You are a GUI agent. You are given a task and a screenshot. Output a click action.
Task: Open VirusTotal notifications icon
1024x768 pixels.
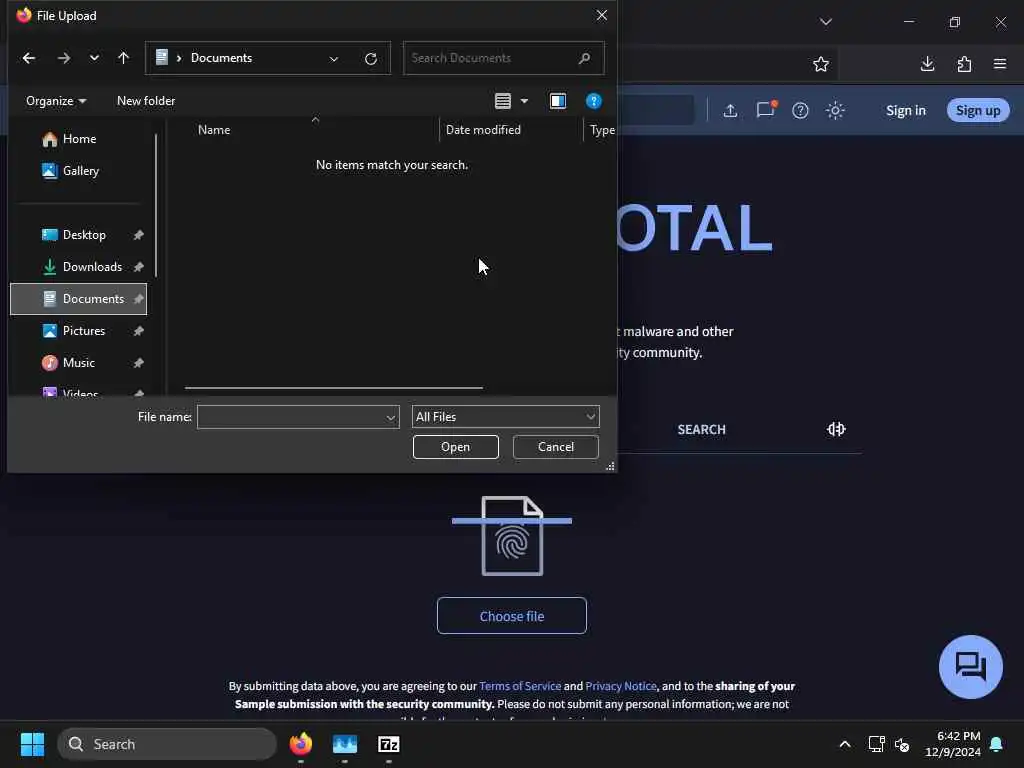tap(766, 109)
